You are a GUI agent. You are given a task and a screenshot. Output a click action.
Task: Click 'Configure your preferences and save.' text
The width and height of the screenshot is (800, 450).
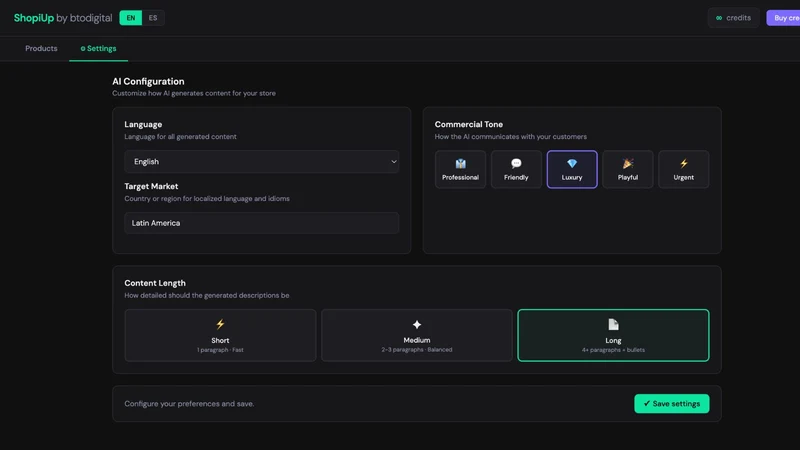pyautogui.click(x=189, y=404)
